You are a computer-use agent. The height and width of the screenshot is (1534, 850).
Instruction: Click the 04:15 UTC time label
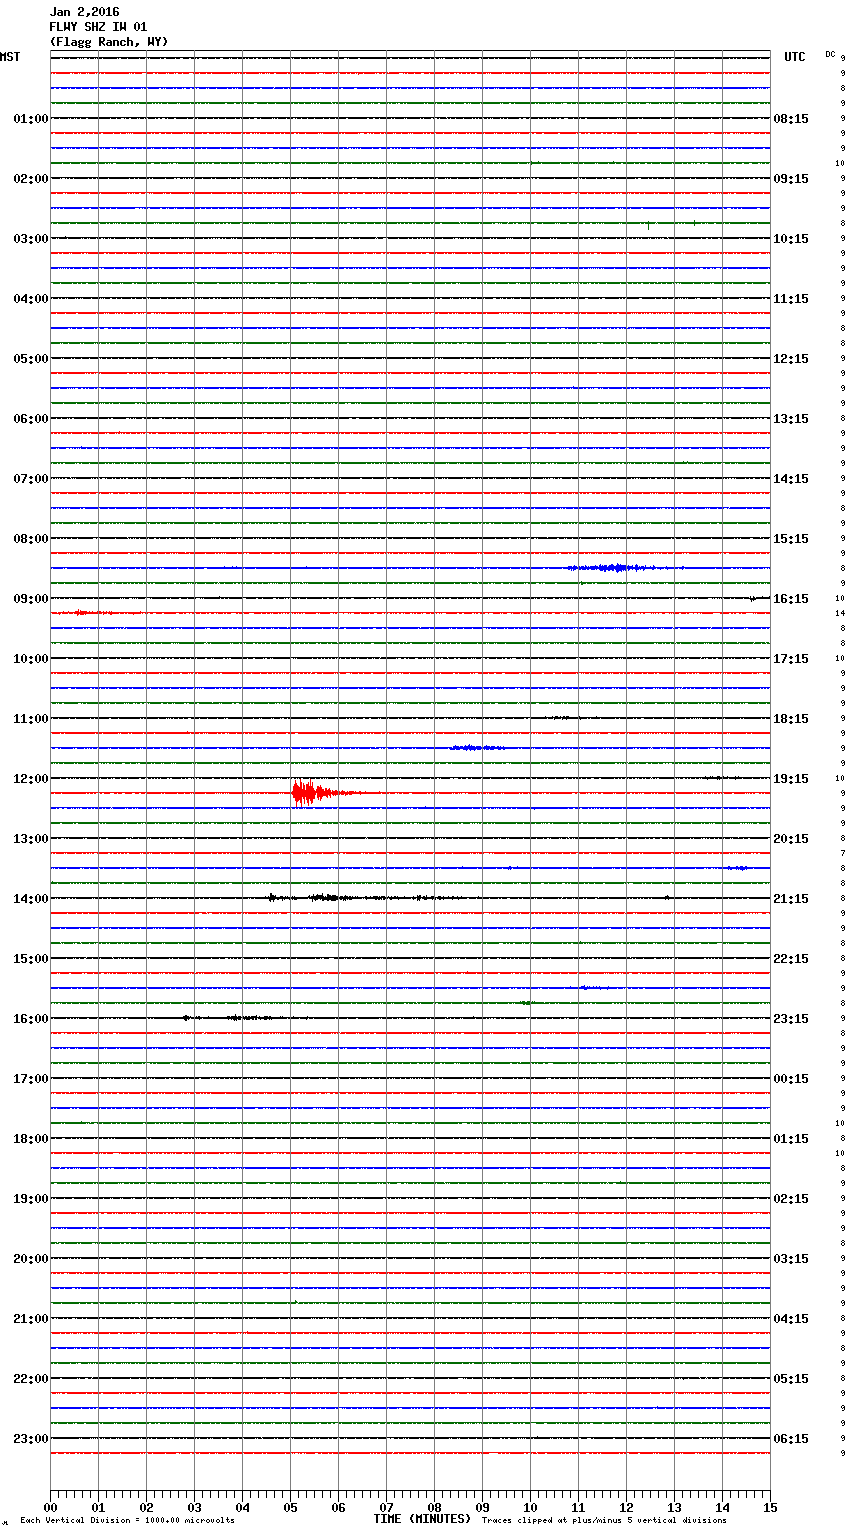pos(791,1319)
